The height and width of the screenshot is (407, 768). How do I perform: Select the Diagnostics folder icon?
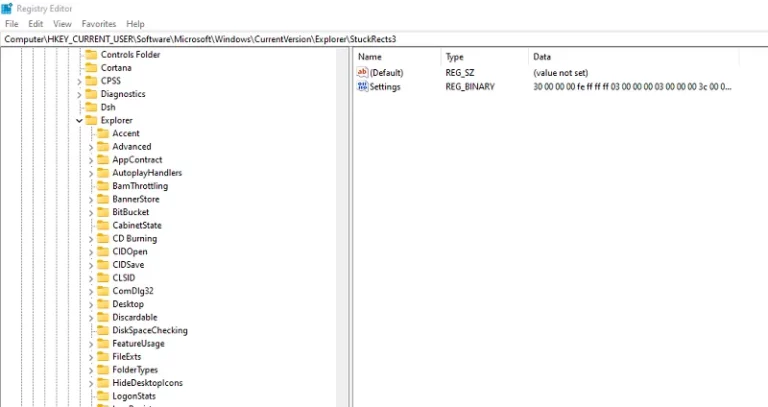pos(91,94)
